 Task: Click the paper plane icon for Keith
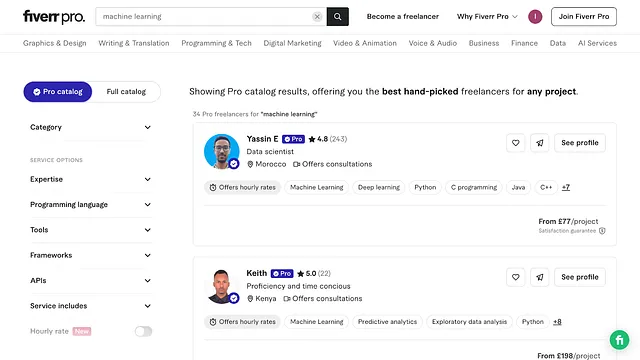point(540,277)
